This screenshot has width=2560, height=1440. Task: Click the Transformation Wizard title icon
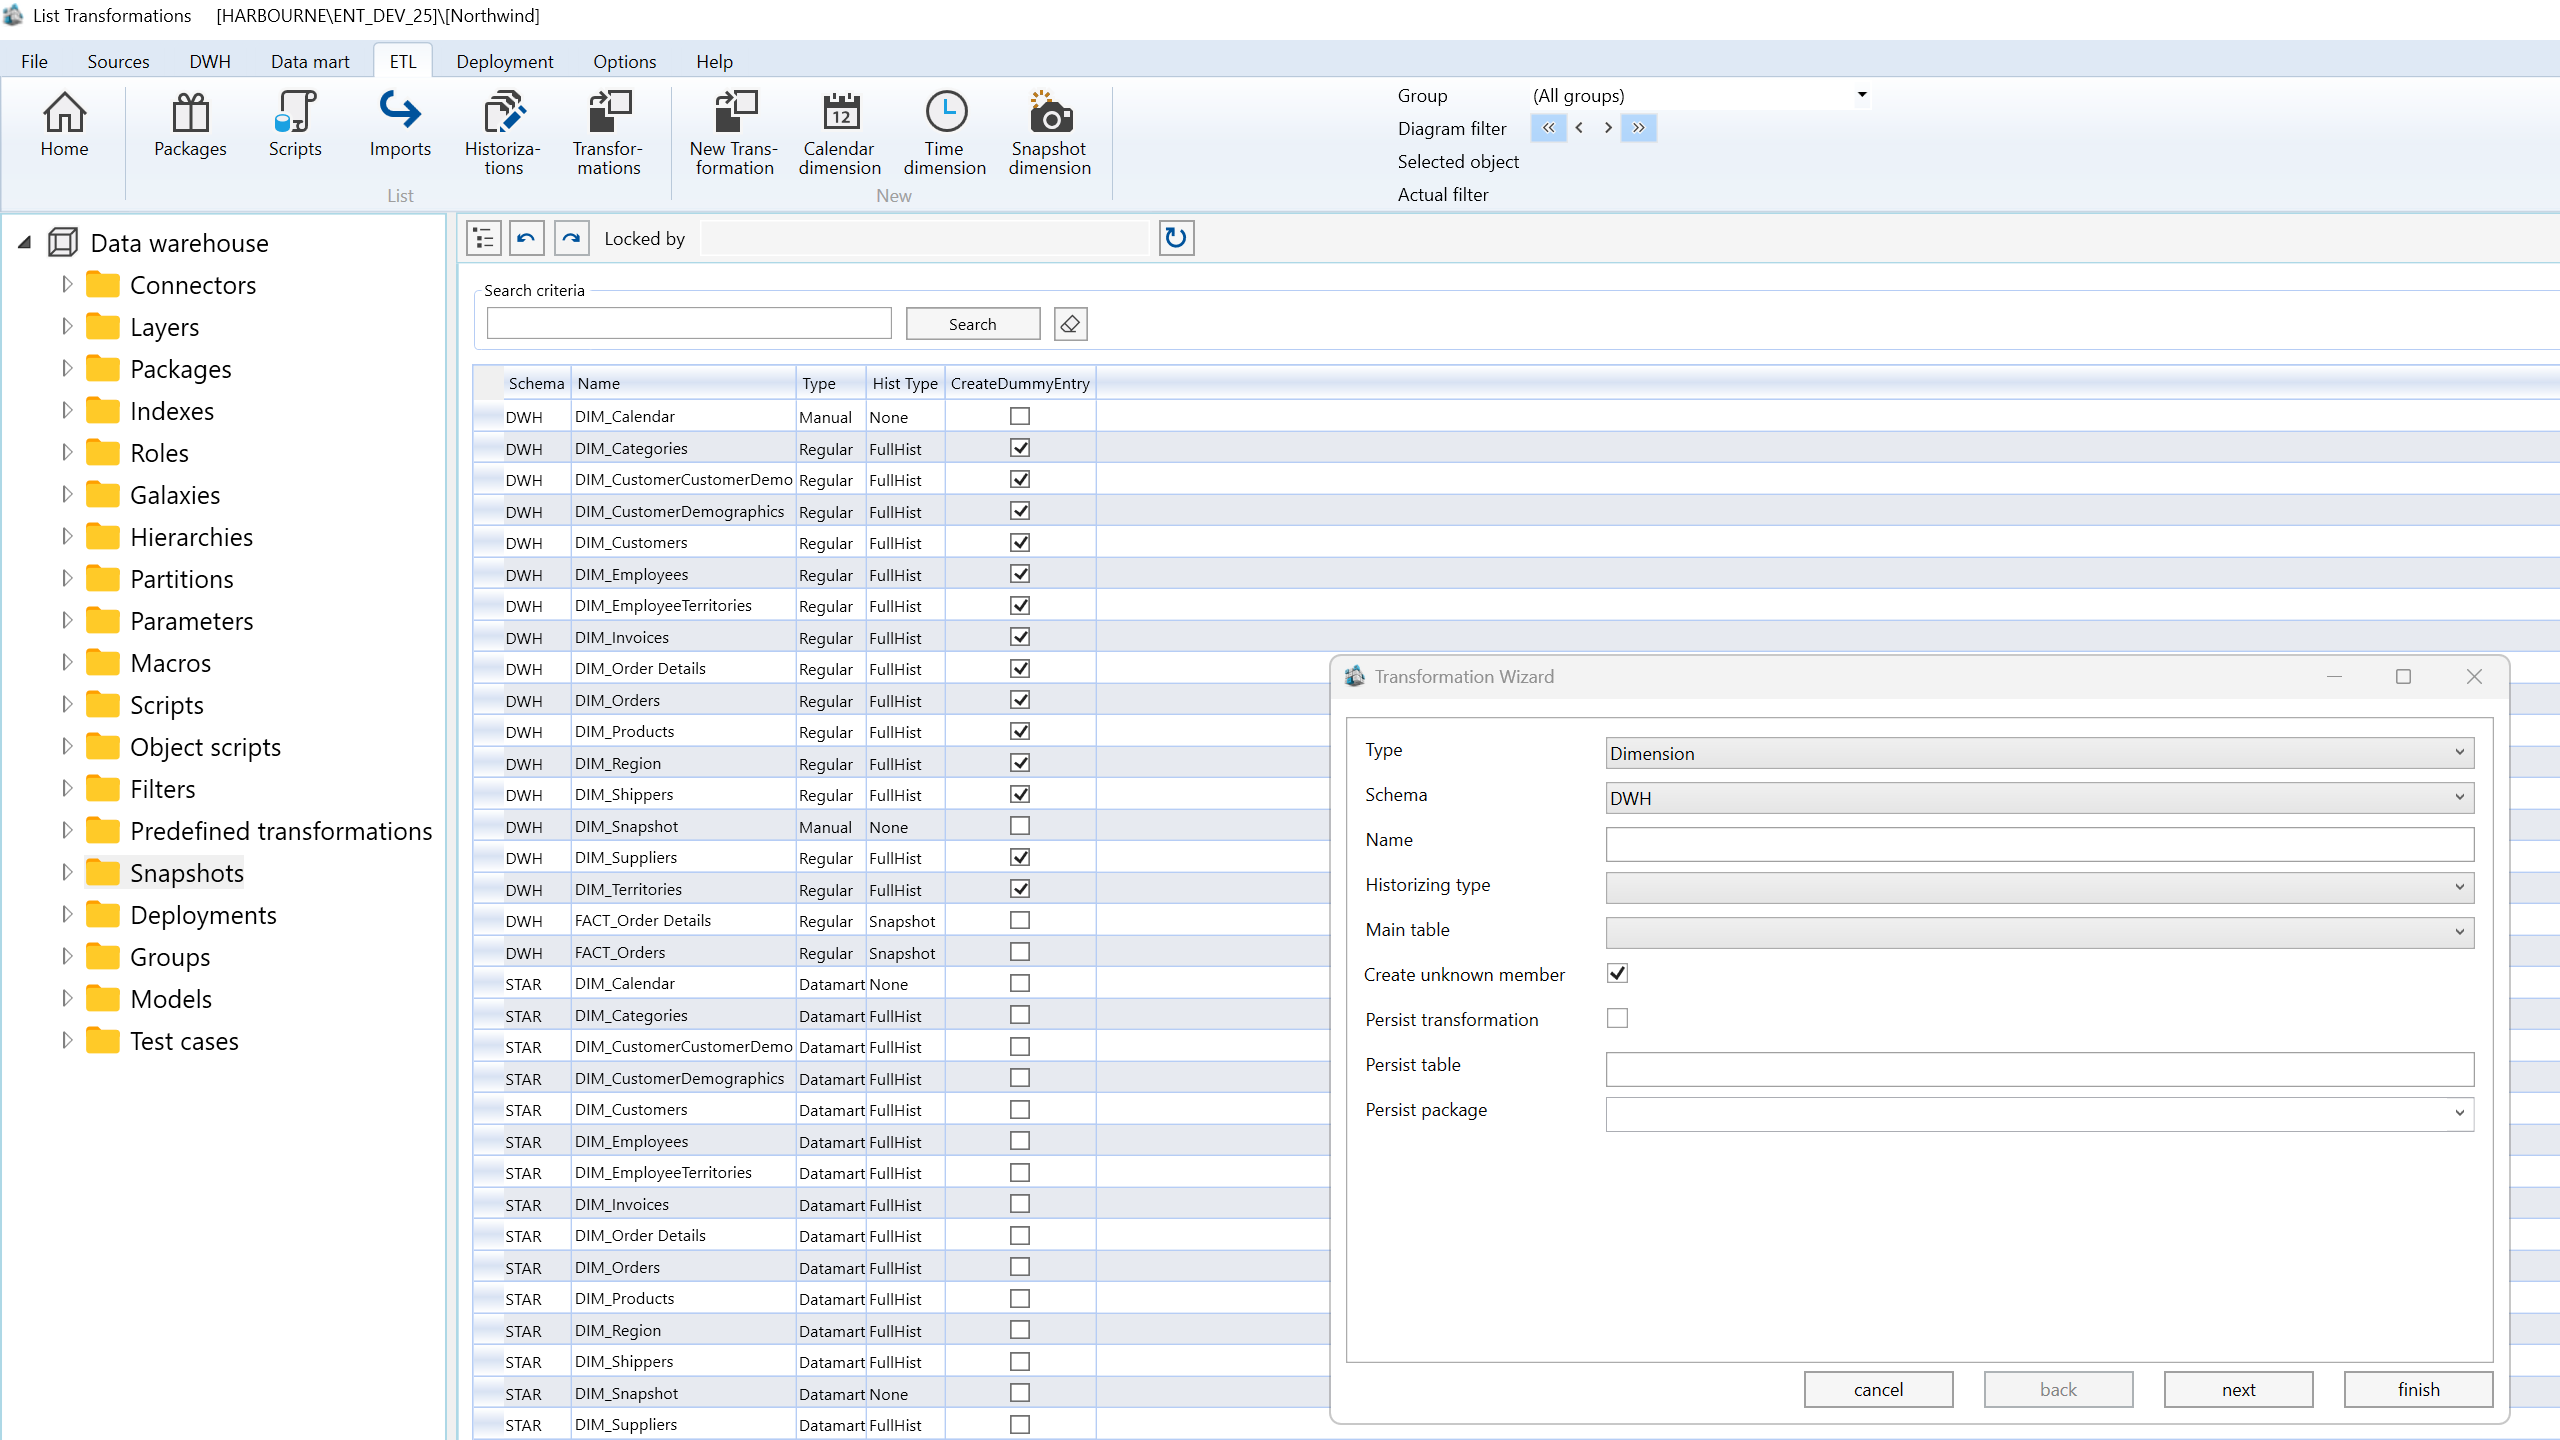coord(1355,676)
